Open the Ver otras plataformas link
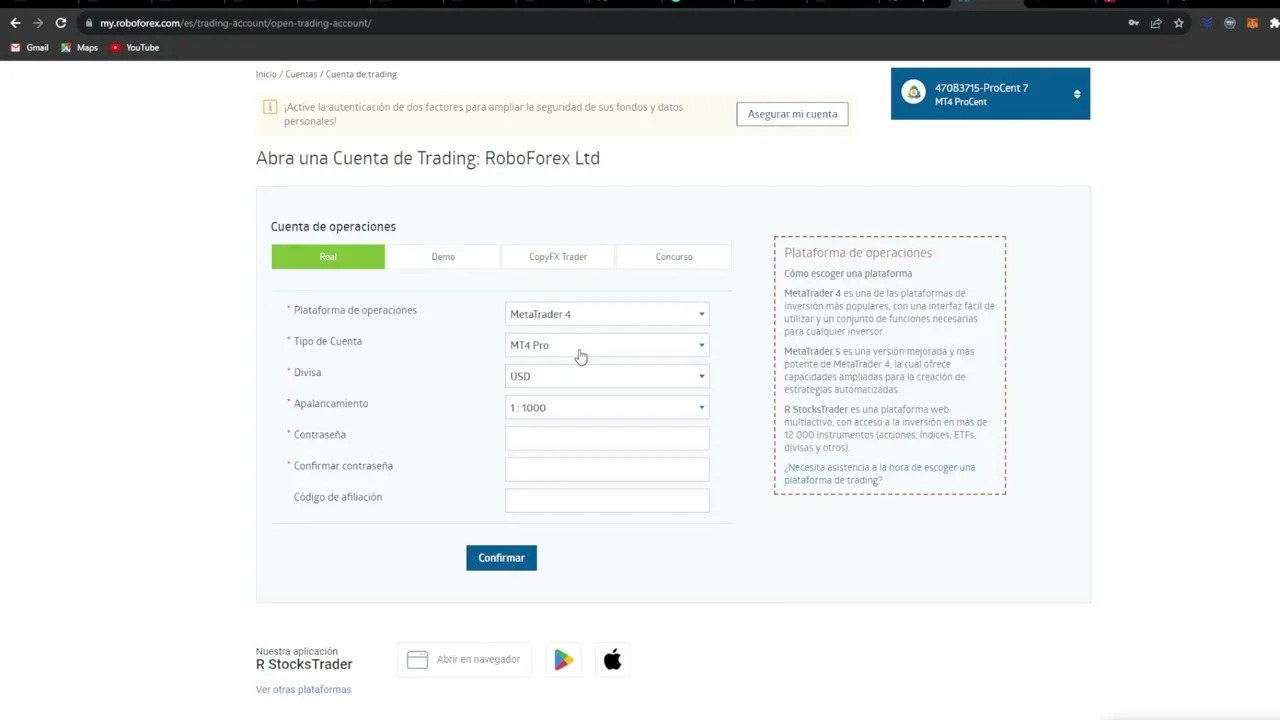Viewport: 1280px width, 720px height. (303, 689)
